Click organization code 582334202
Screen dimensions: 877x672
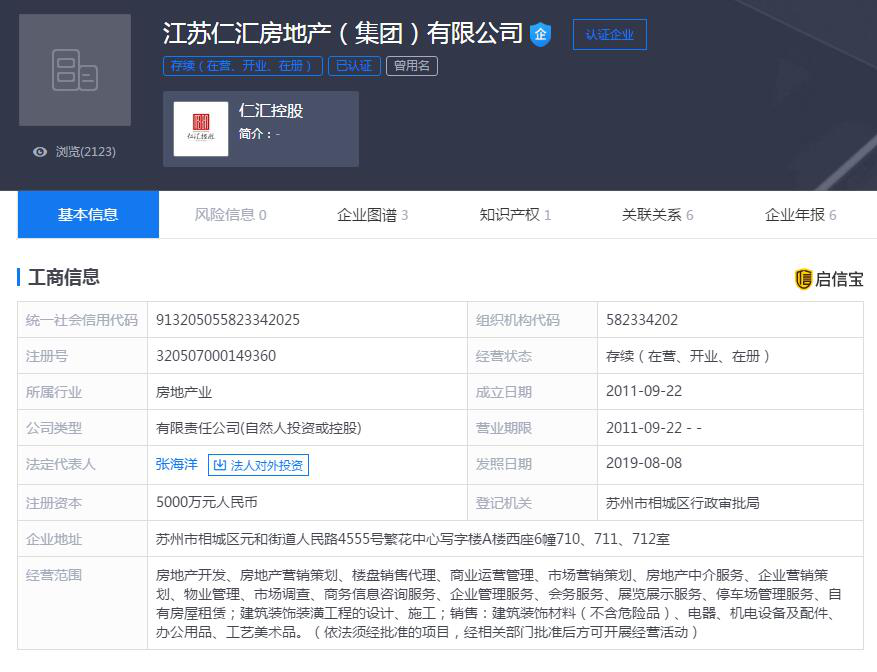642,319
